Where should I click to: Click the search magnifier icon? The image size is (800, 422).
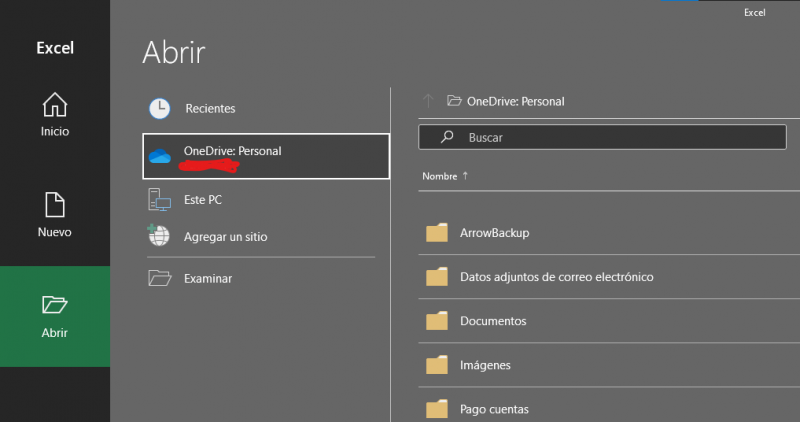click(x=447, y=137)
